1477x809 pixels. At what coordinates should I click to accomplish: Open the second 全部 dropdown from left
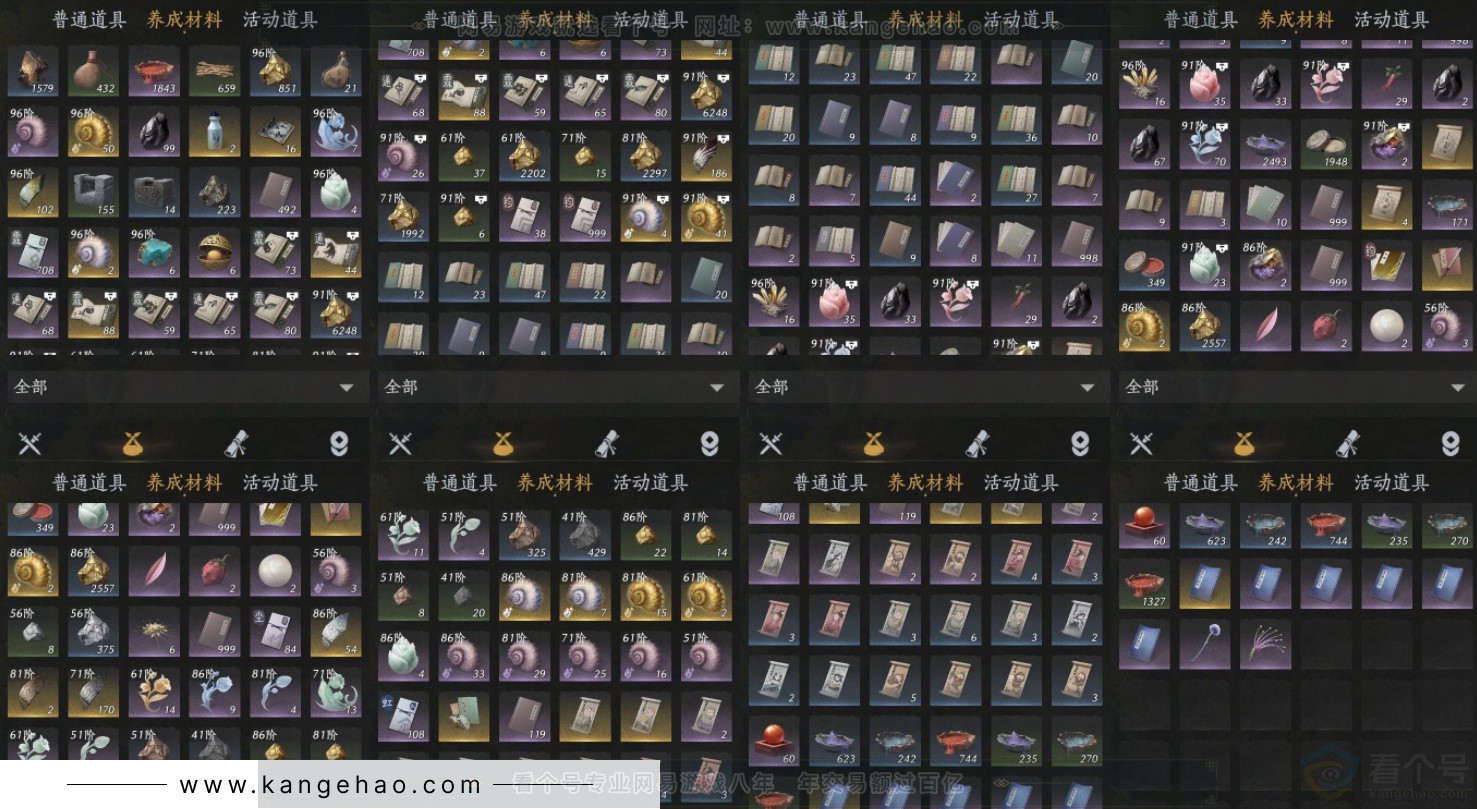(555, 387)
